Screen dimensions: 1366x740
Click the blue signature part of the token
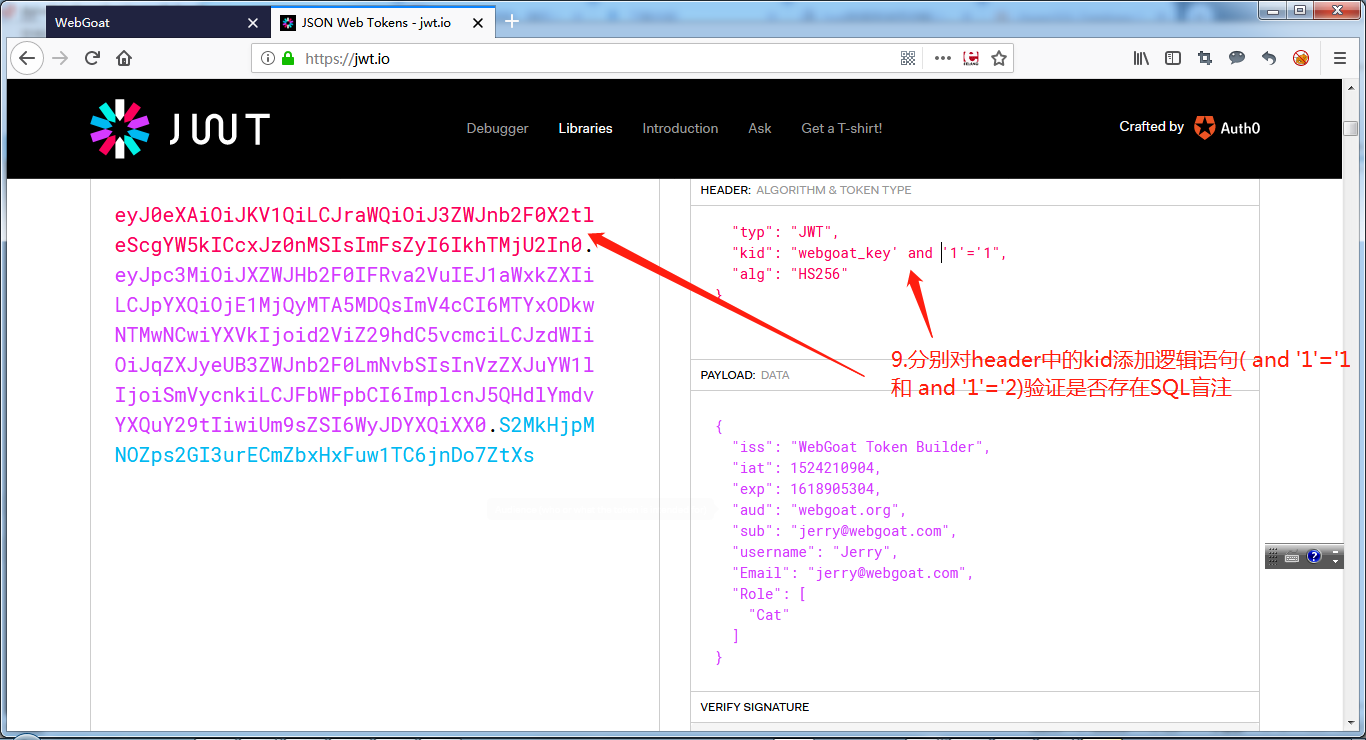355,440
